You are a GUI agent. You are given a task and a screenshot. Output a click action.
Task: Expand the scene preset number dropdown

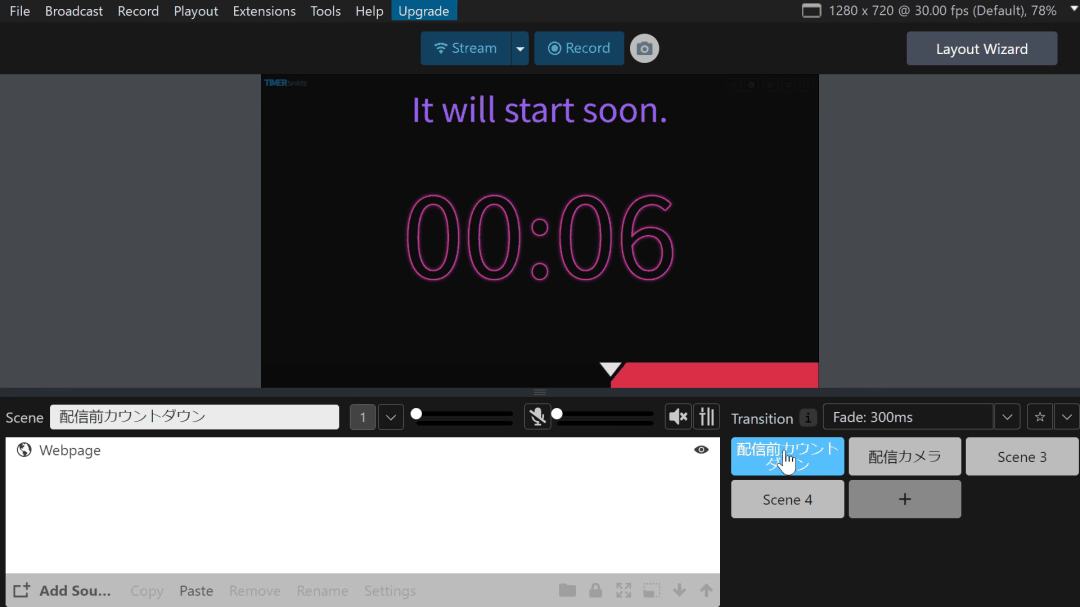click(x=390, y=417)
